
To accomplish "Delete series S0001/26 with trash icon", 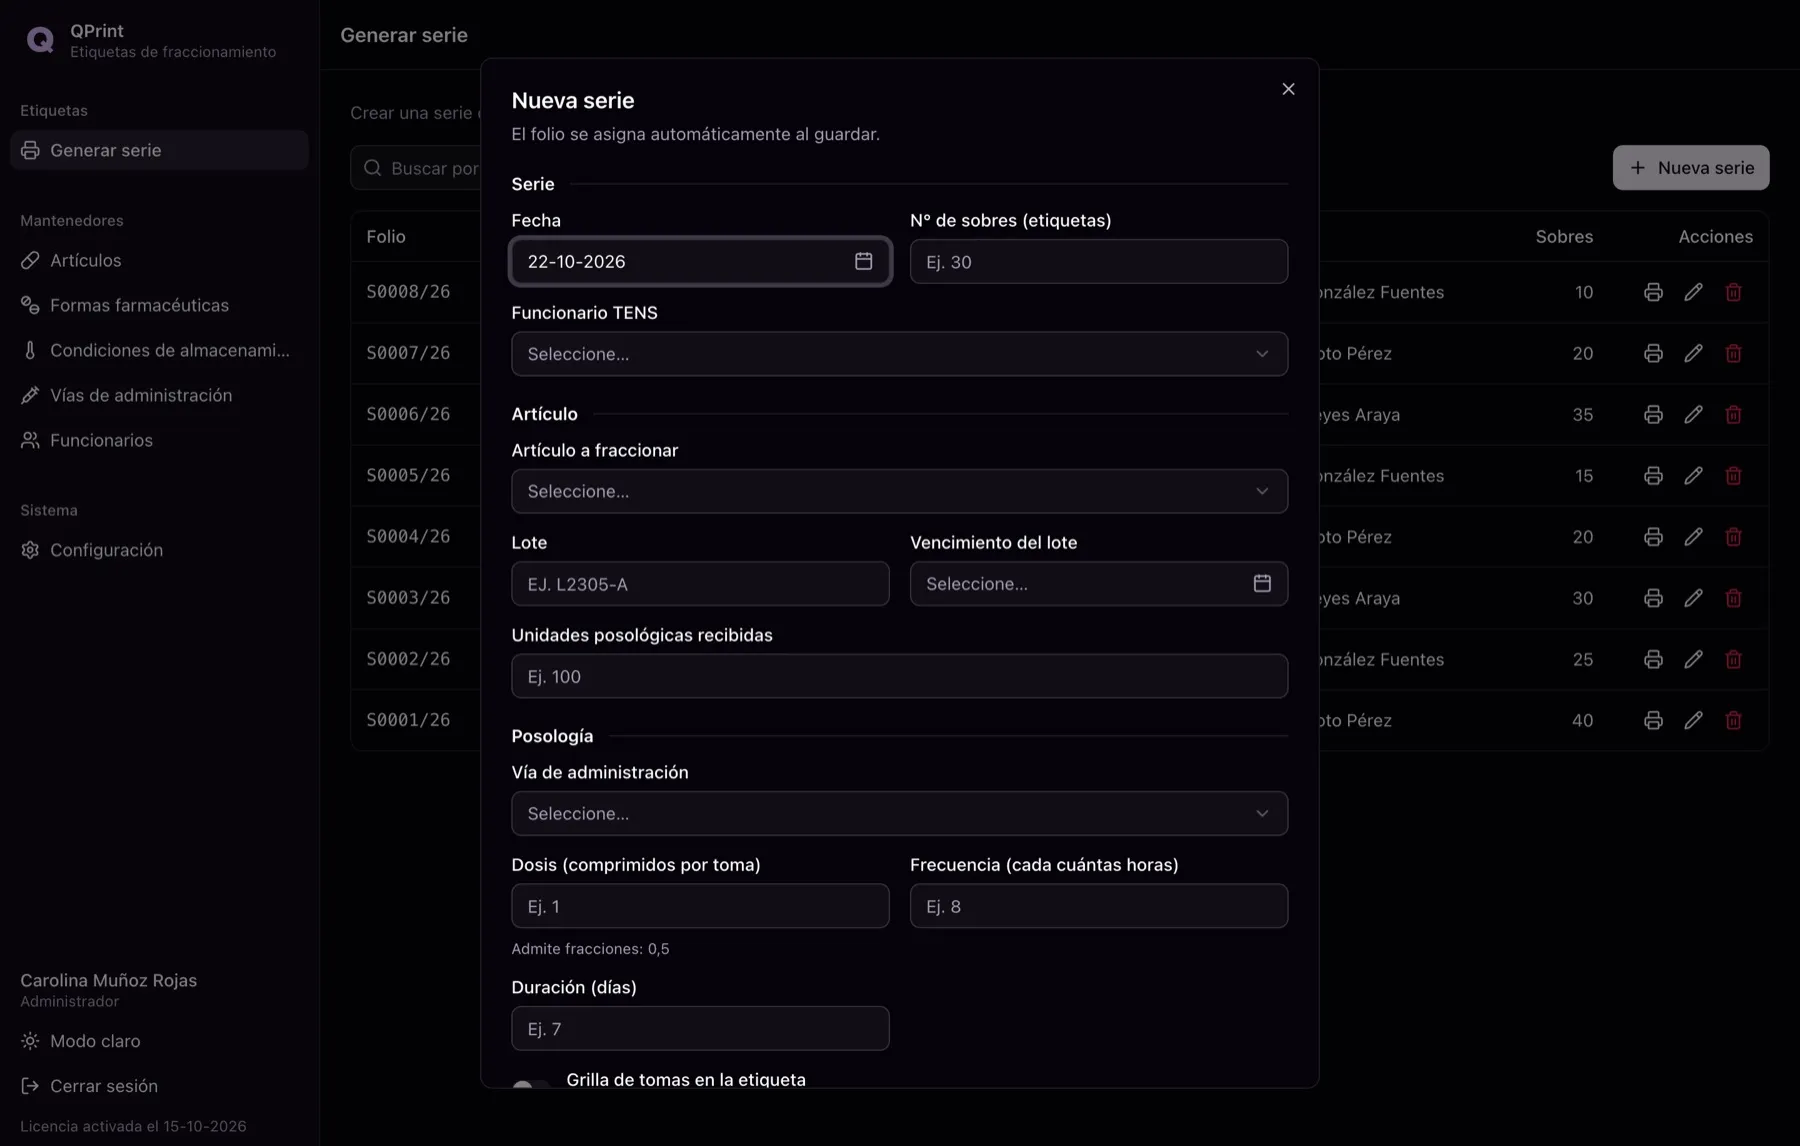I will tap(1733, 720).
